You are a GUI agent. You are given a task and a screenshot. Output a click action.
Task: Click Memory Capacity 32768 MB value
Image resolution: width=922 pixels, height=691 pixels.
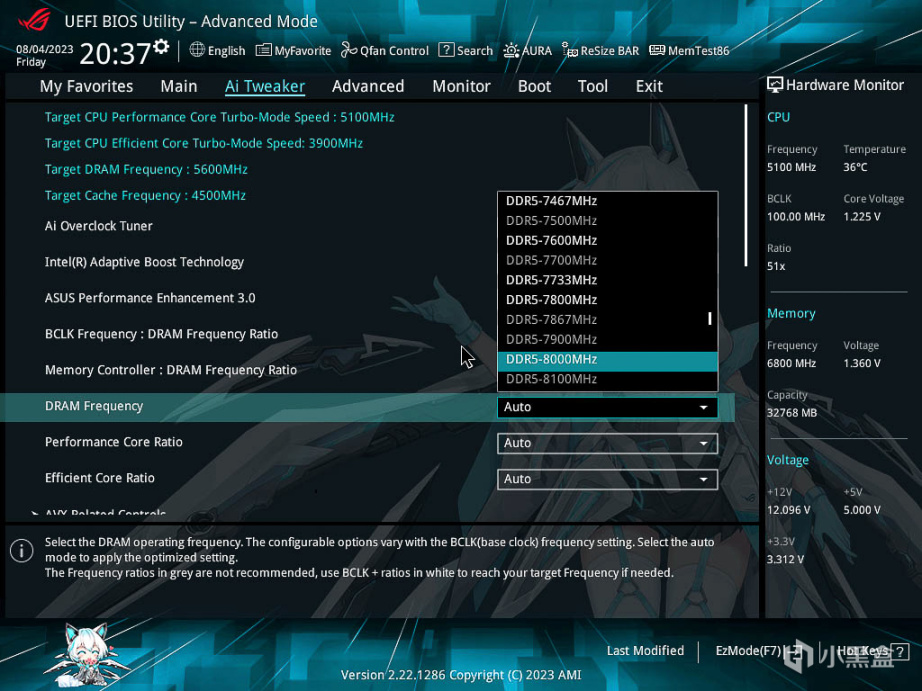[791, 413]
